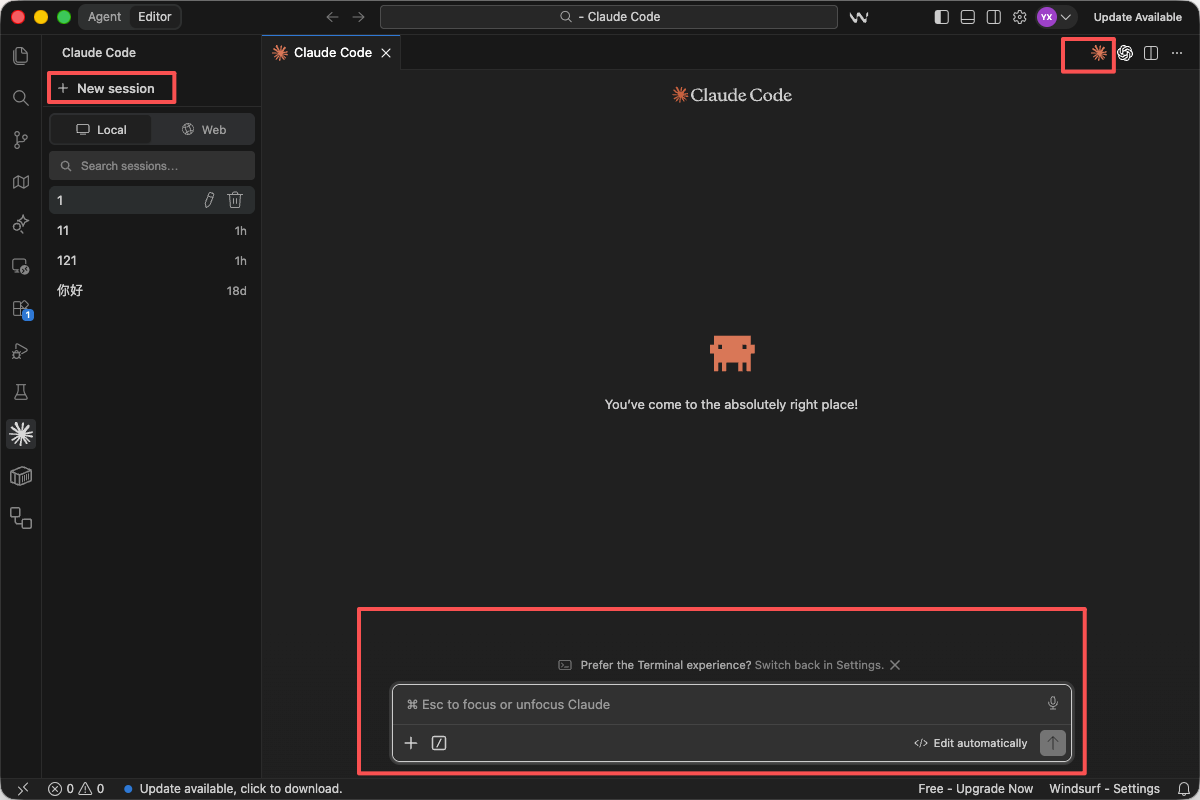Open the Run and Debug view
This screenshot has width=1200, height=800.
click(x=20, y=350)
